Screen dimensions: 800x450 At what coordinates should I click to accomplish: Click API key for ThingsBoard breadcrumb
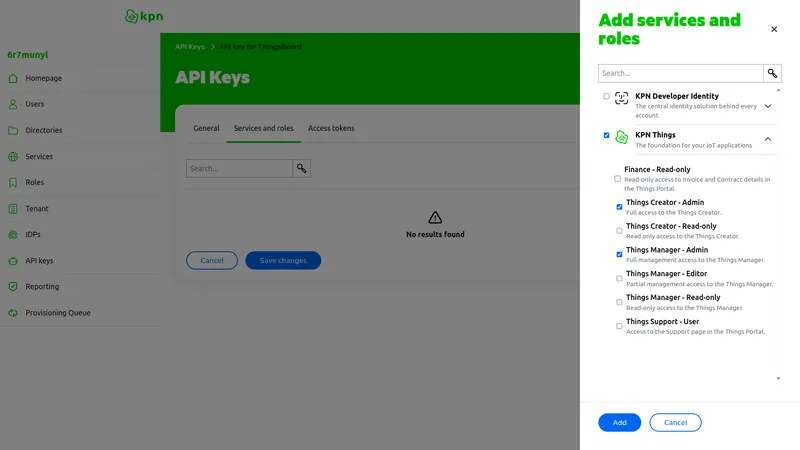tap(260, 47)
